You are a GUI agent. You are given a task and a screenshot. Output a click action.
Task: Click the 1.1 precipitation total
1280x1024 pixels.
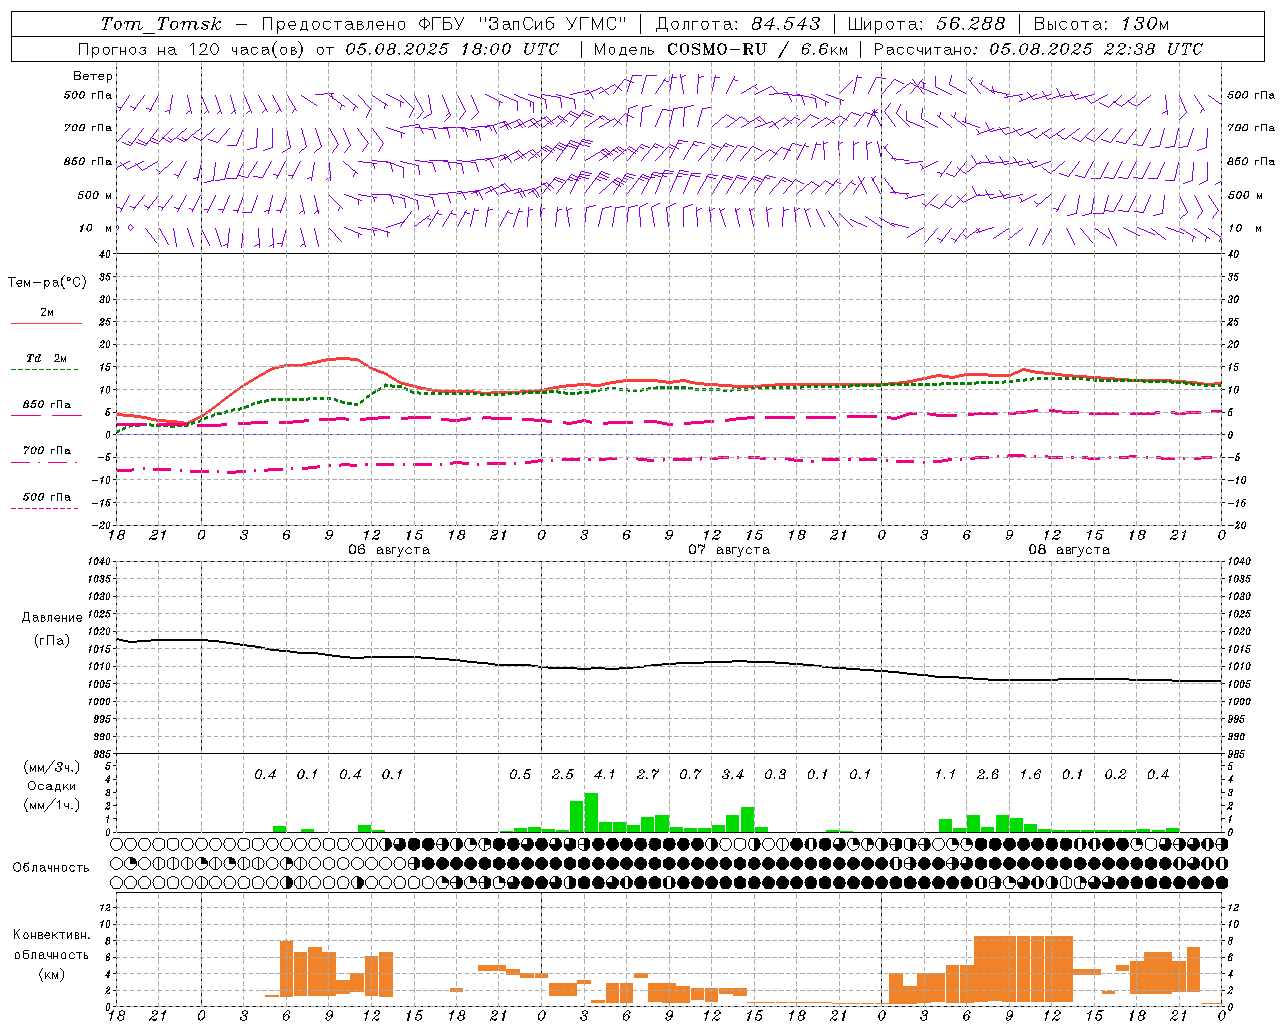pos(945,774)
